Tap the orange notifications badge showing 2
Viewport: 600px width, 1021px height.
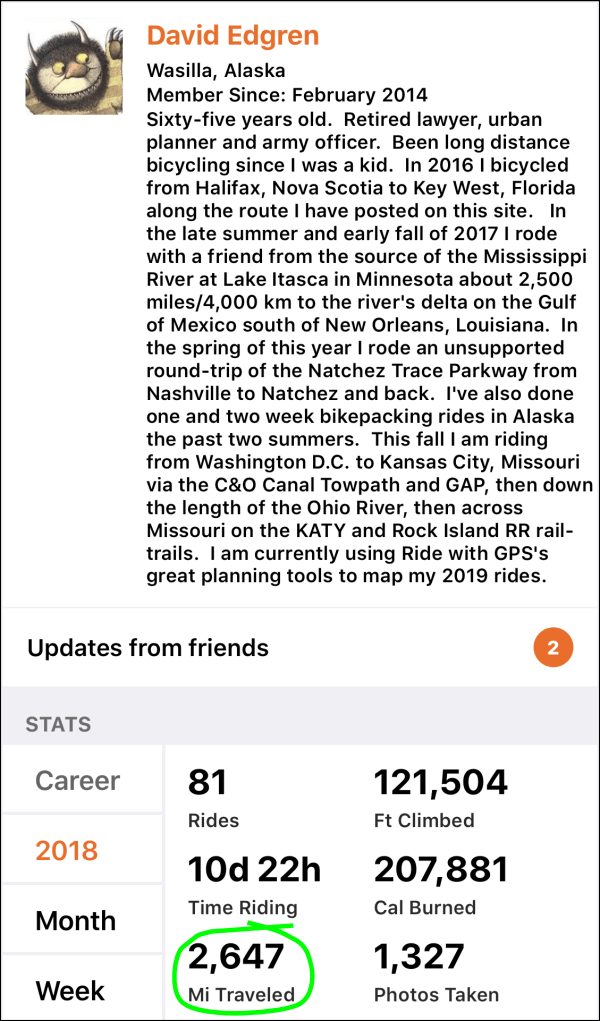pyautogui.click(x=553, y=648)
